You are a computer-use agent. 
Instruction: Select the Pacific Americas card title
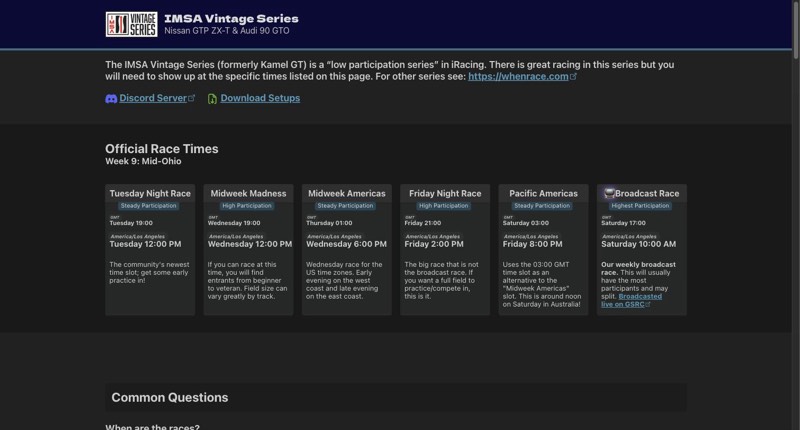click(543, 193)
